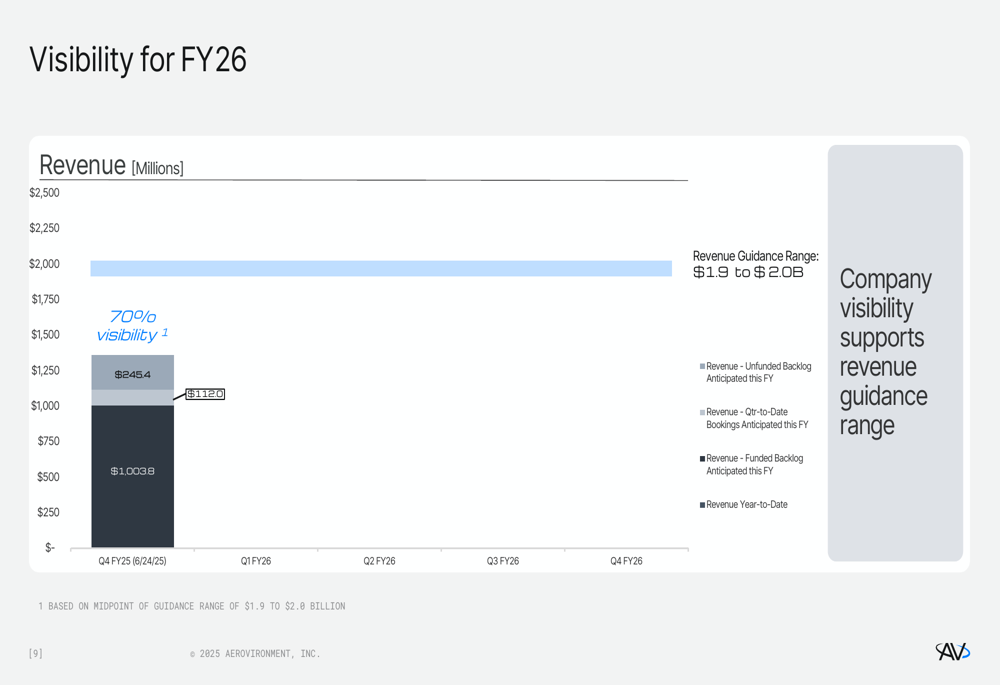This screenshot has width=1000, height=685.
Task: Click the $2,500 y-axis label
Action: tap(44, 193)
